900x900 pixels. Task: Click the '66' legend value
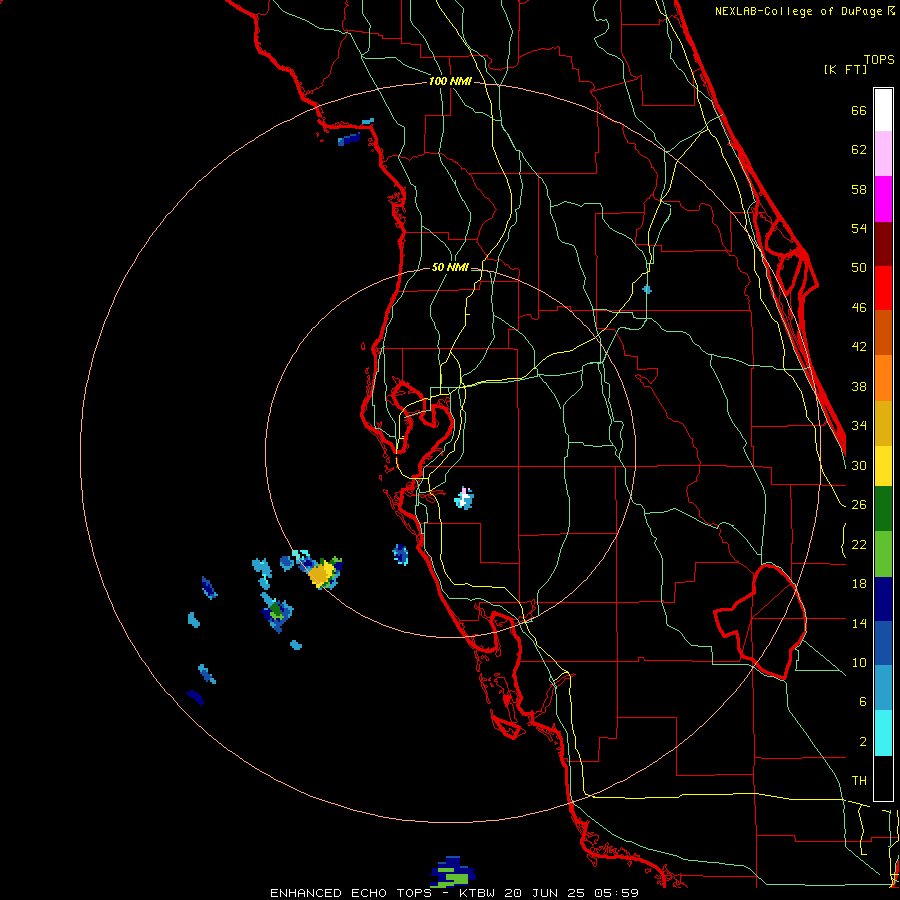(x=859, y=111)
